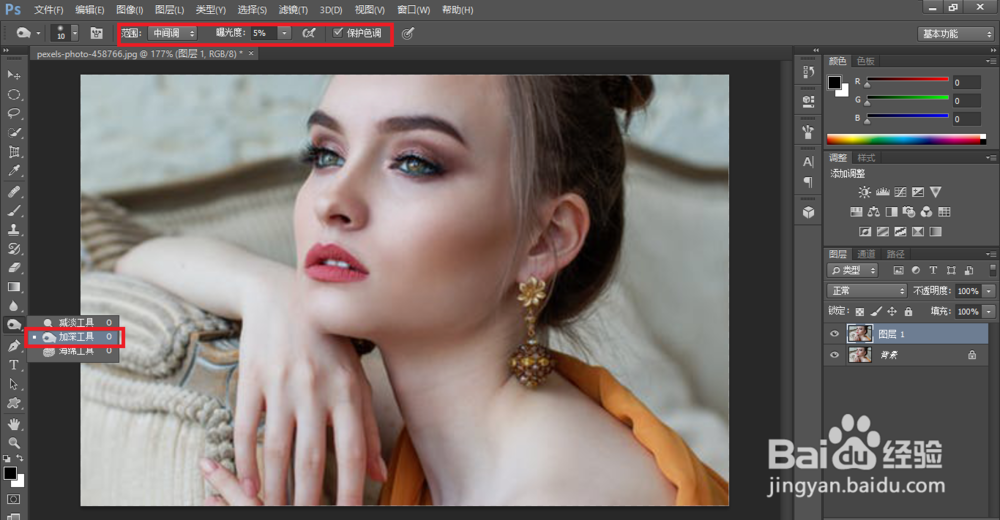Add a Photo Filter adjustment
The image size is (1000, 520).
909,212
